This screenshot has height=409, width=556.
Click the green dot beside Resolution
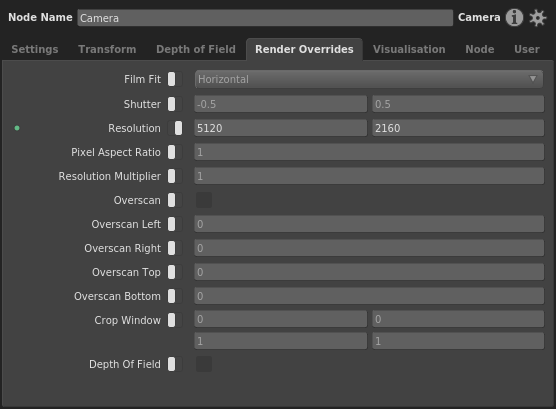click(17, 128)
